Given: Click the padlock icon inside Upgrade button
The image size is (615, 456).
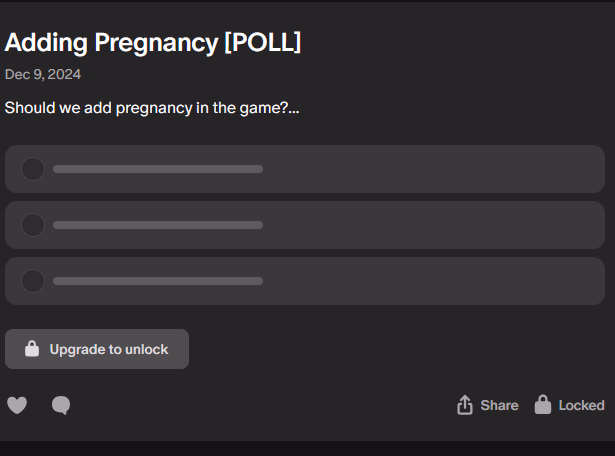Looking at the screenshot, I should point(32,349).
